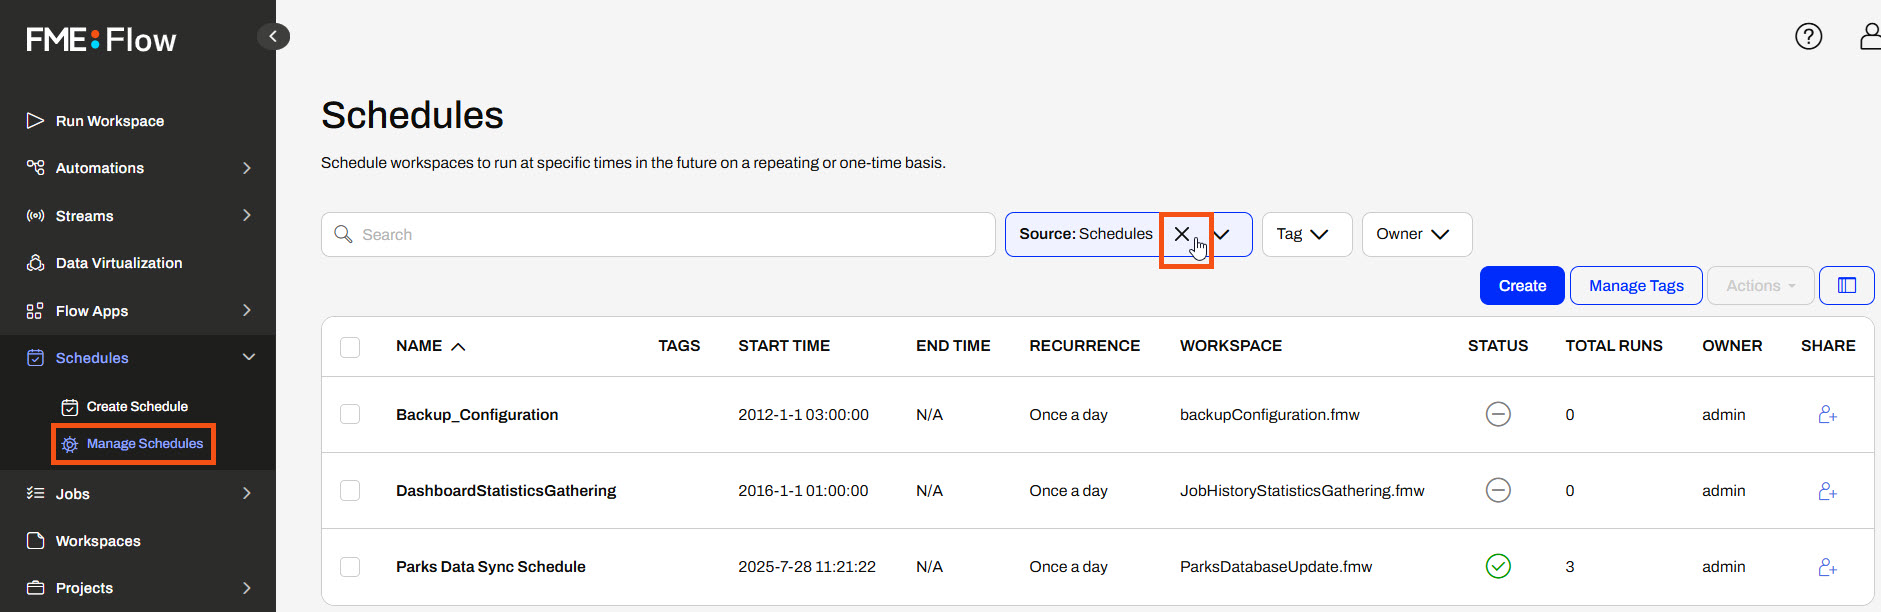Screen dimensions: 1881x612
Task: Collapse the sidebar with the arrow button
Action: [273, 37]
